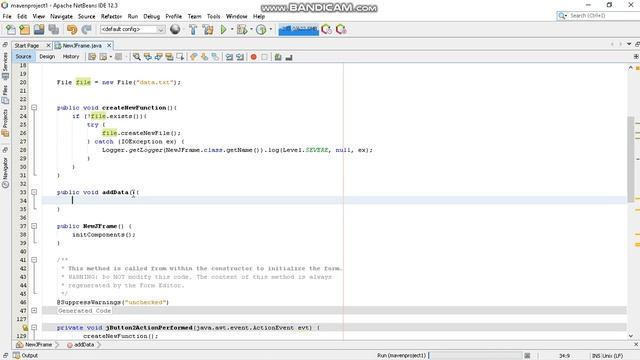The width and height of the screenshot is (640, 360).
Task: Collapse the jButton2ActionPerformed method fold
Action: pyautogui.click(x=34, y=328)
